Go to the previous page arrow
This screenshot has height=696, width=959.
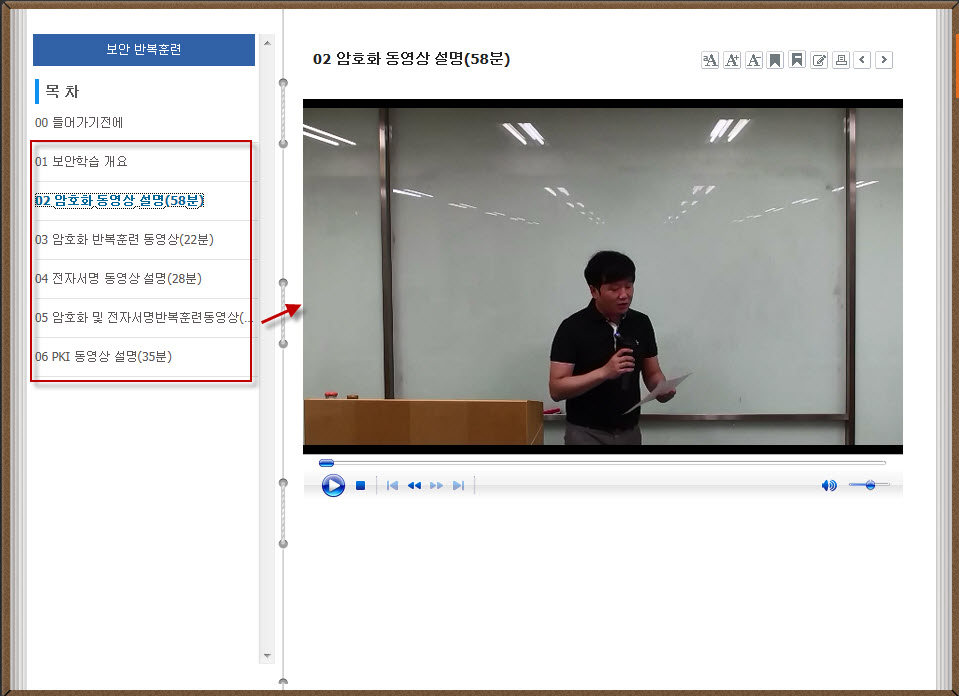(x=862, y=60)
